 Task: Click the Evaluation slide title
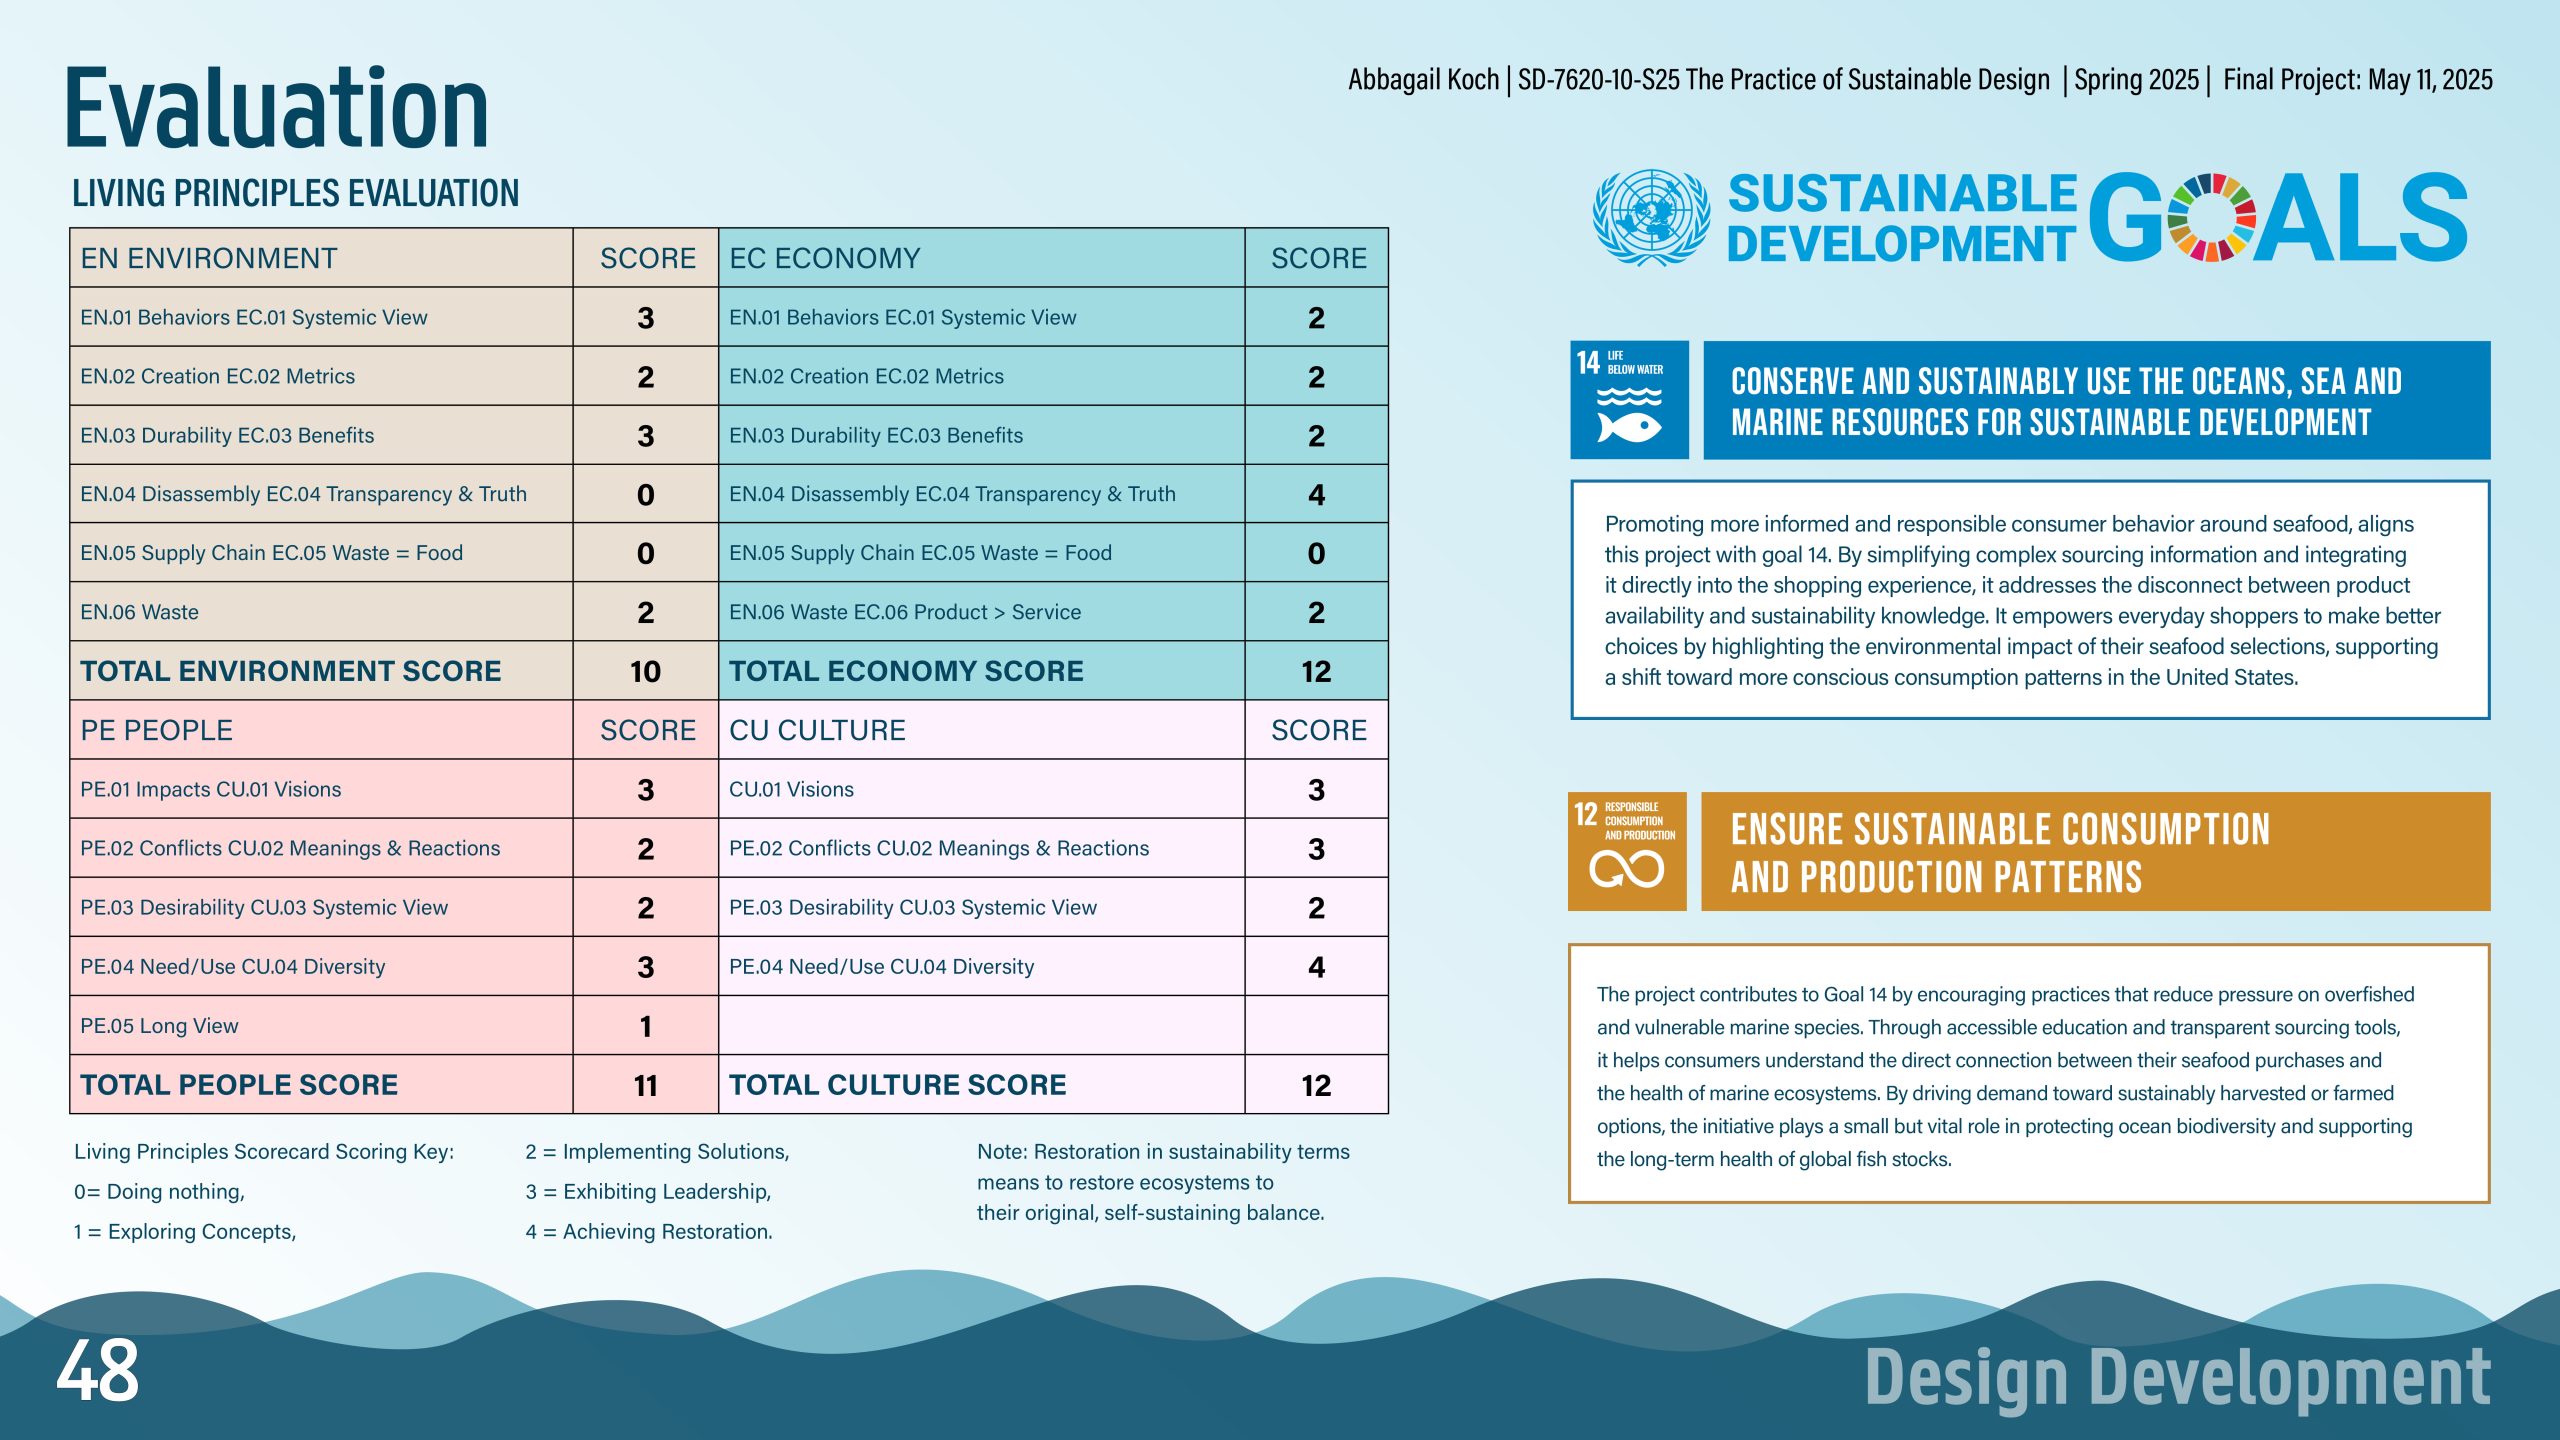pos(277,107)
